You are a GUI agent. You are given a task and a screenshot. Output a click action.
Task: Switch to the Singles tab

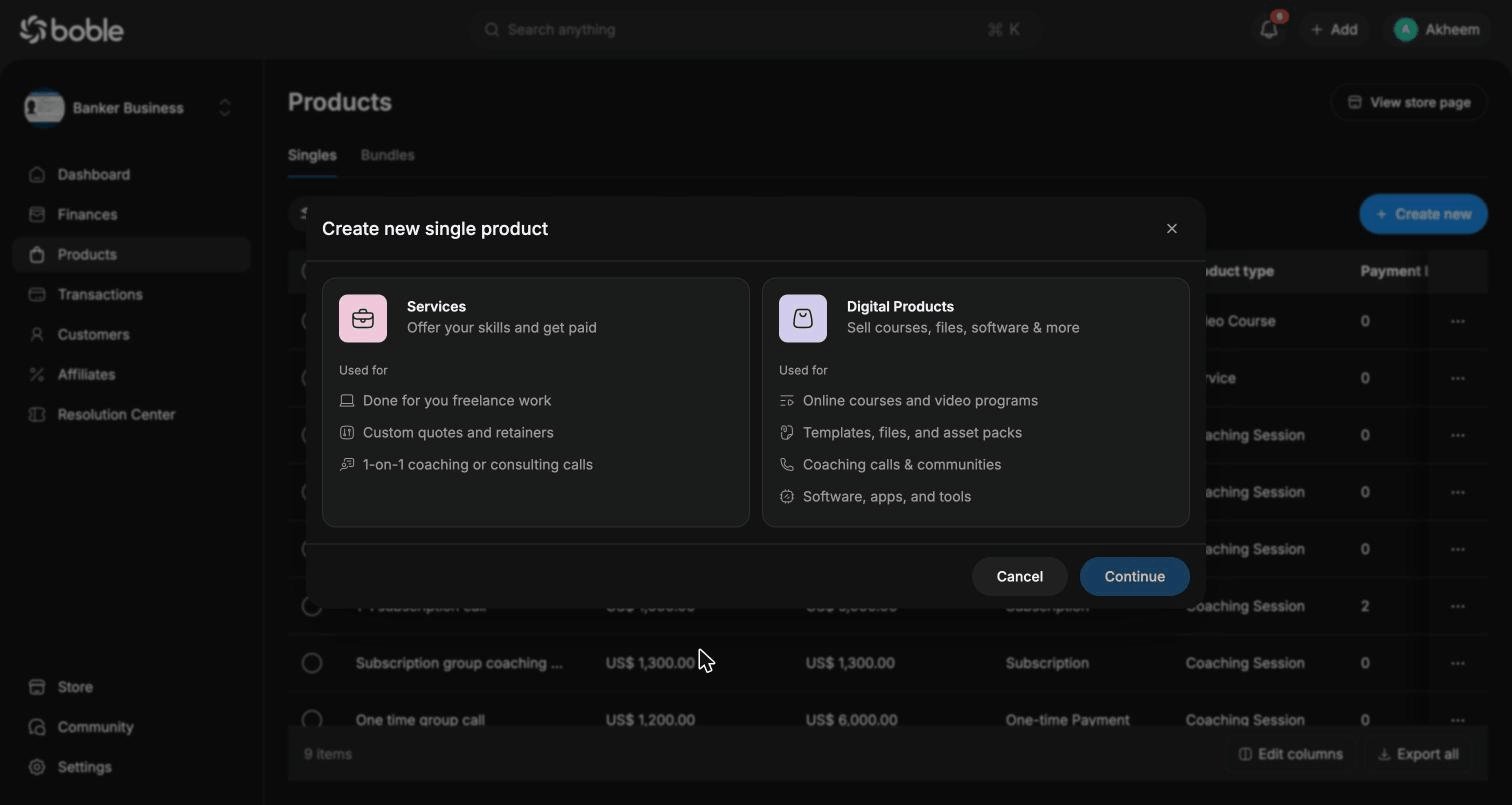[312, 155]
